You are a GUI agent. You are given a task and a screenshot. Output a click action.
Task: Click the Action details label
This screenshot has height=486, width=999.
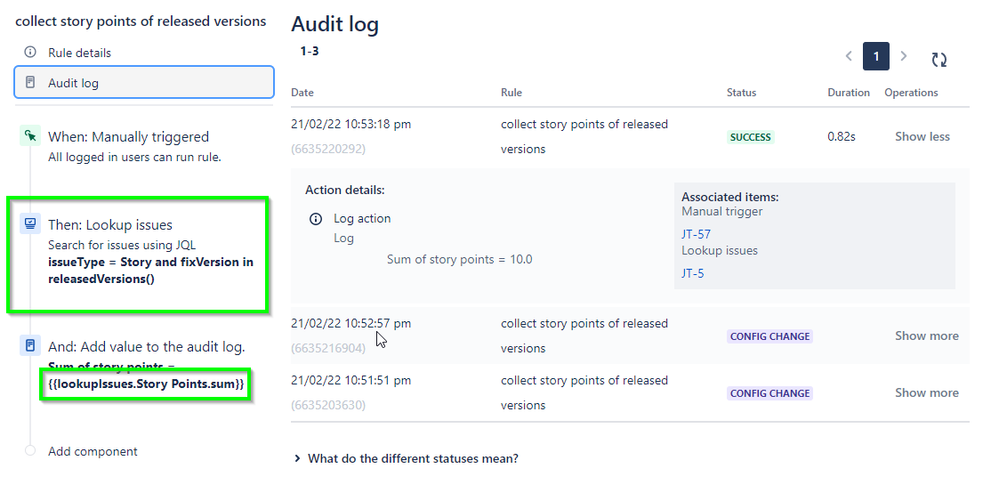tap(345, 190)
